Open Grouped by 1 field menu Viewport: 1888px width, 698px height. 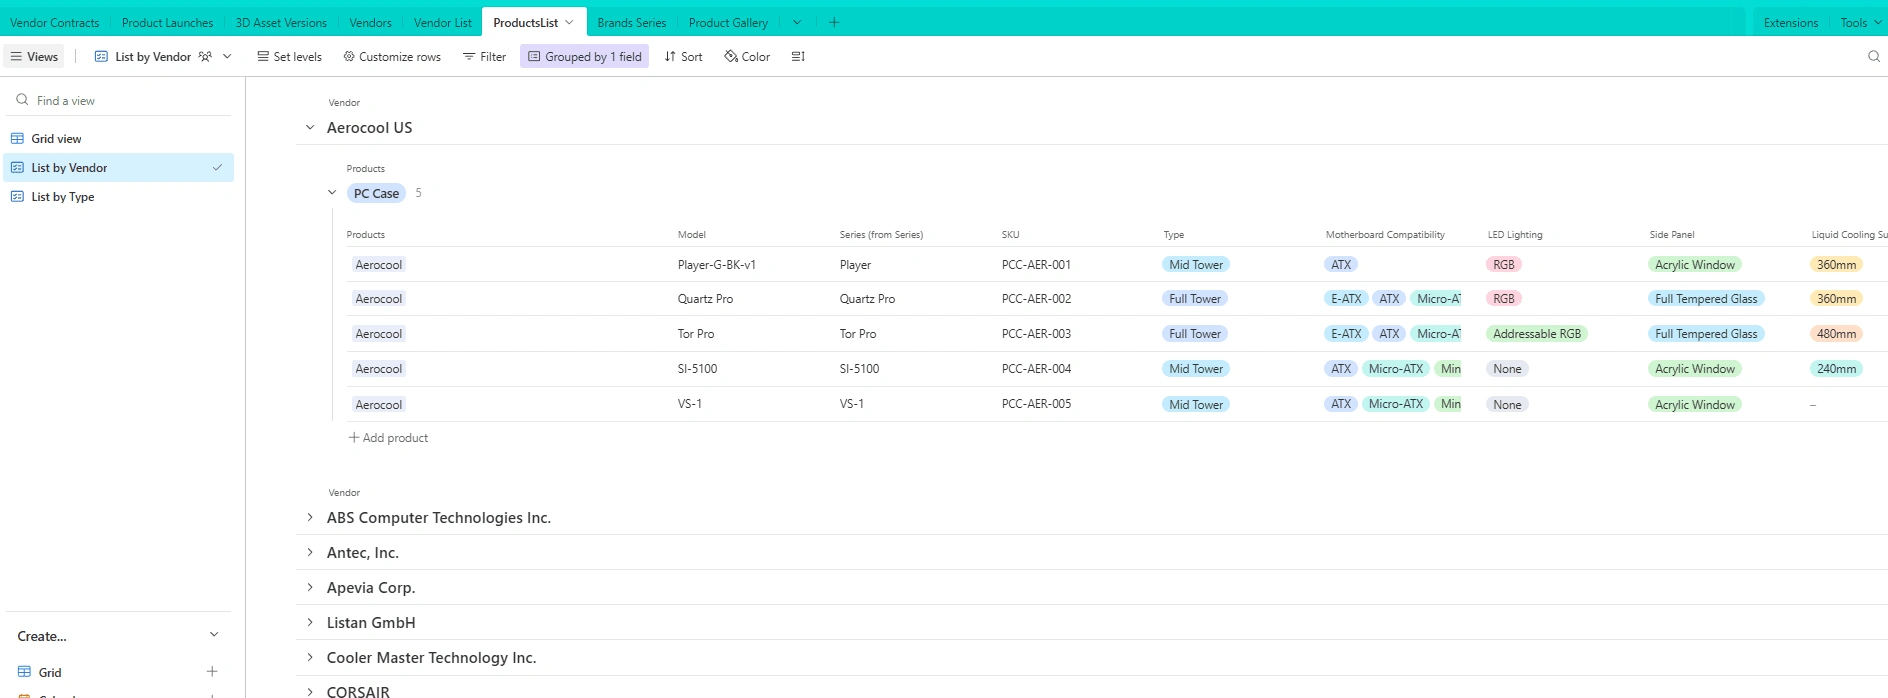[x=584, y=57]
